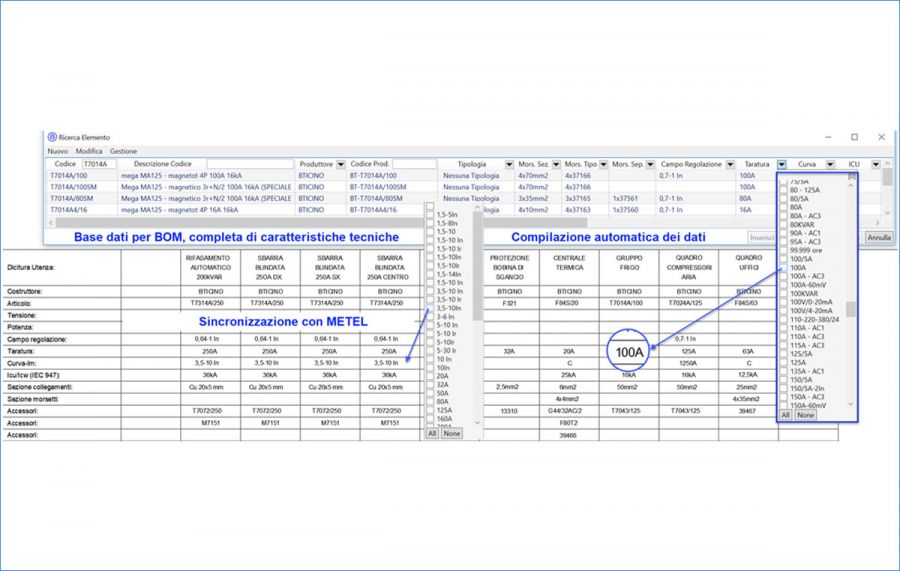Viewport: 900px width, 571px height.
Task: Select row T7014A4/16 in results table
Action: pos(463,210)
